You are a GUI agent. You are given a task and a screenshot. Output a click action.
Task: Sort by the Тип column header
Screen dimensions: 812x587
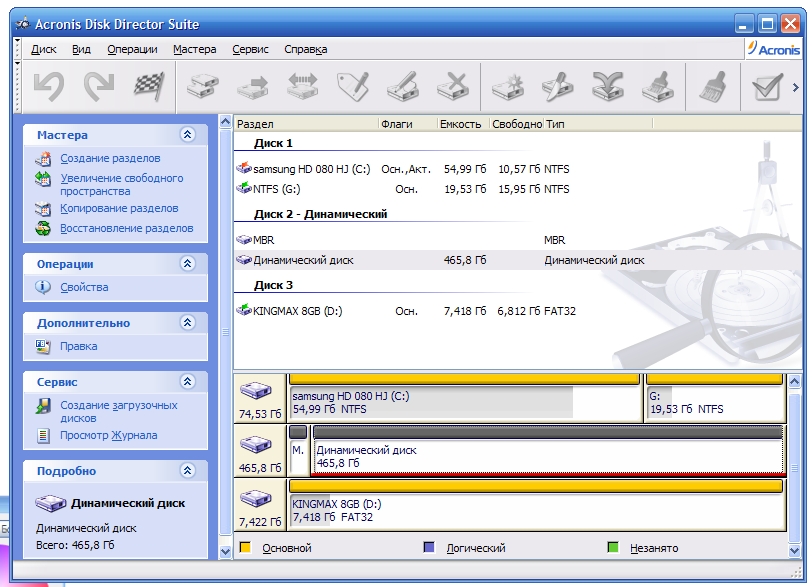598,124
